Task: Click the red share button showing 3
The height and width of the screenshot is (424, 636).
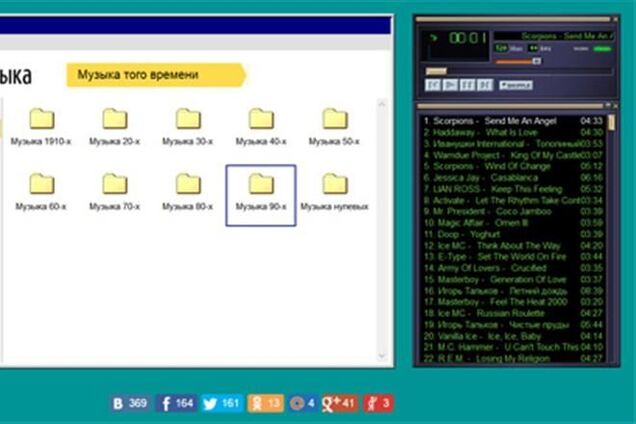Action: pos(378,403)
